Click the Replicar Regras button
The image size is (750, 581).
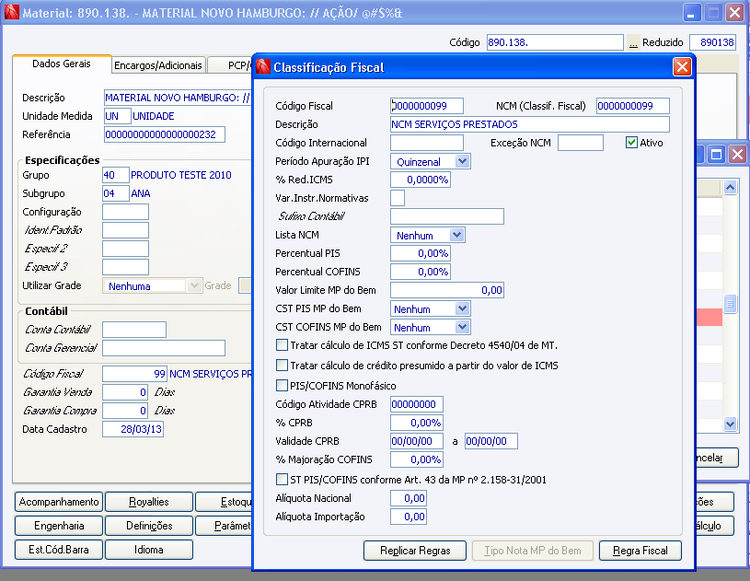coord(415,550)
